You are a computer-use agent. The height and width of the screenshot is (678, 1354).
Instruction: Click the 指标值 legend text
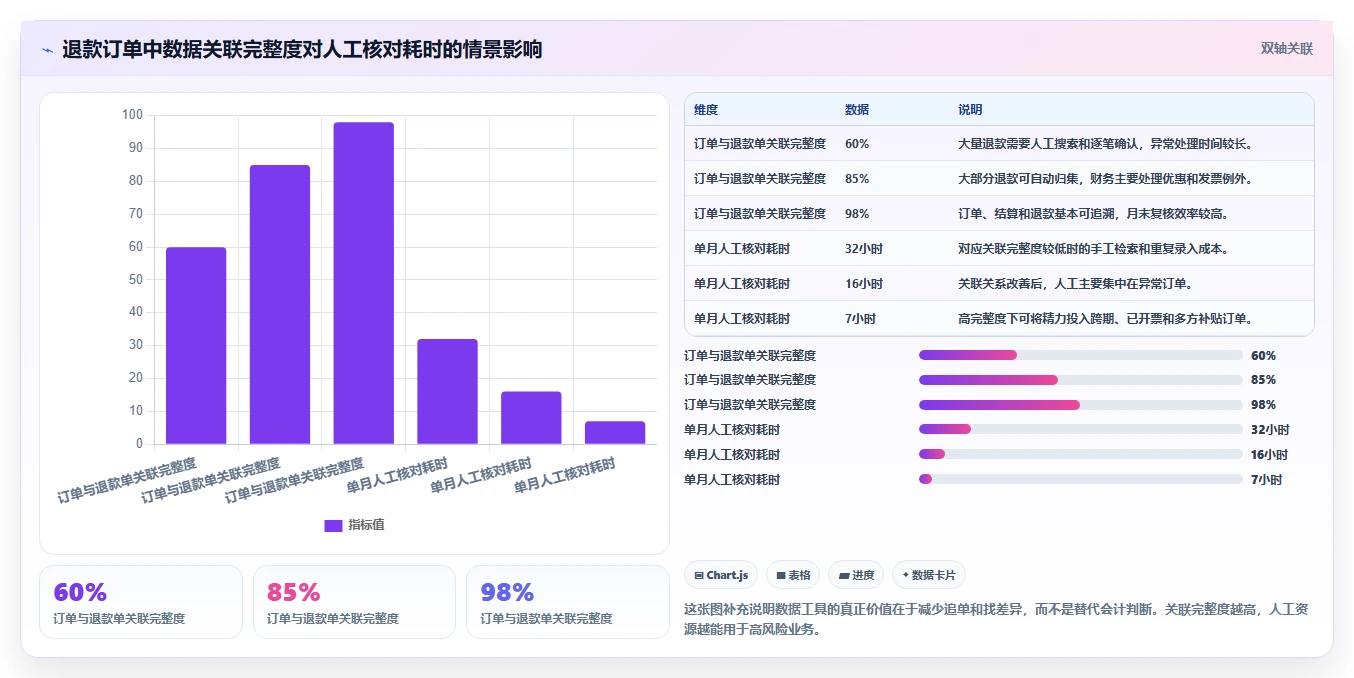pyautogui.click(x=366, y=526)
